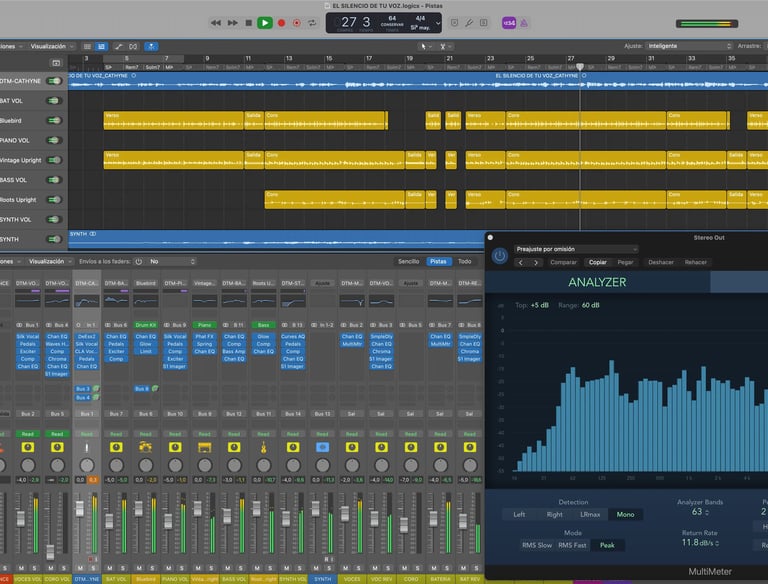This screenshot has width=768, height=584.
Task: Click the drum kit instrument icon in mixer
Action: tap(145, 446)
